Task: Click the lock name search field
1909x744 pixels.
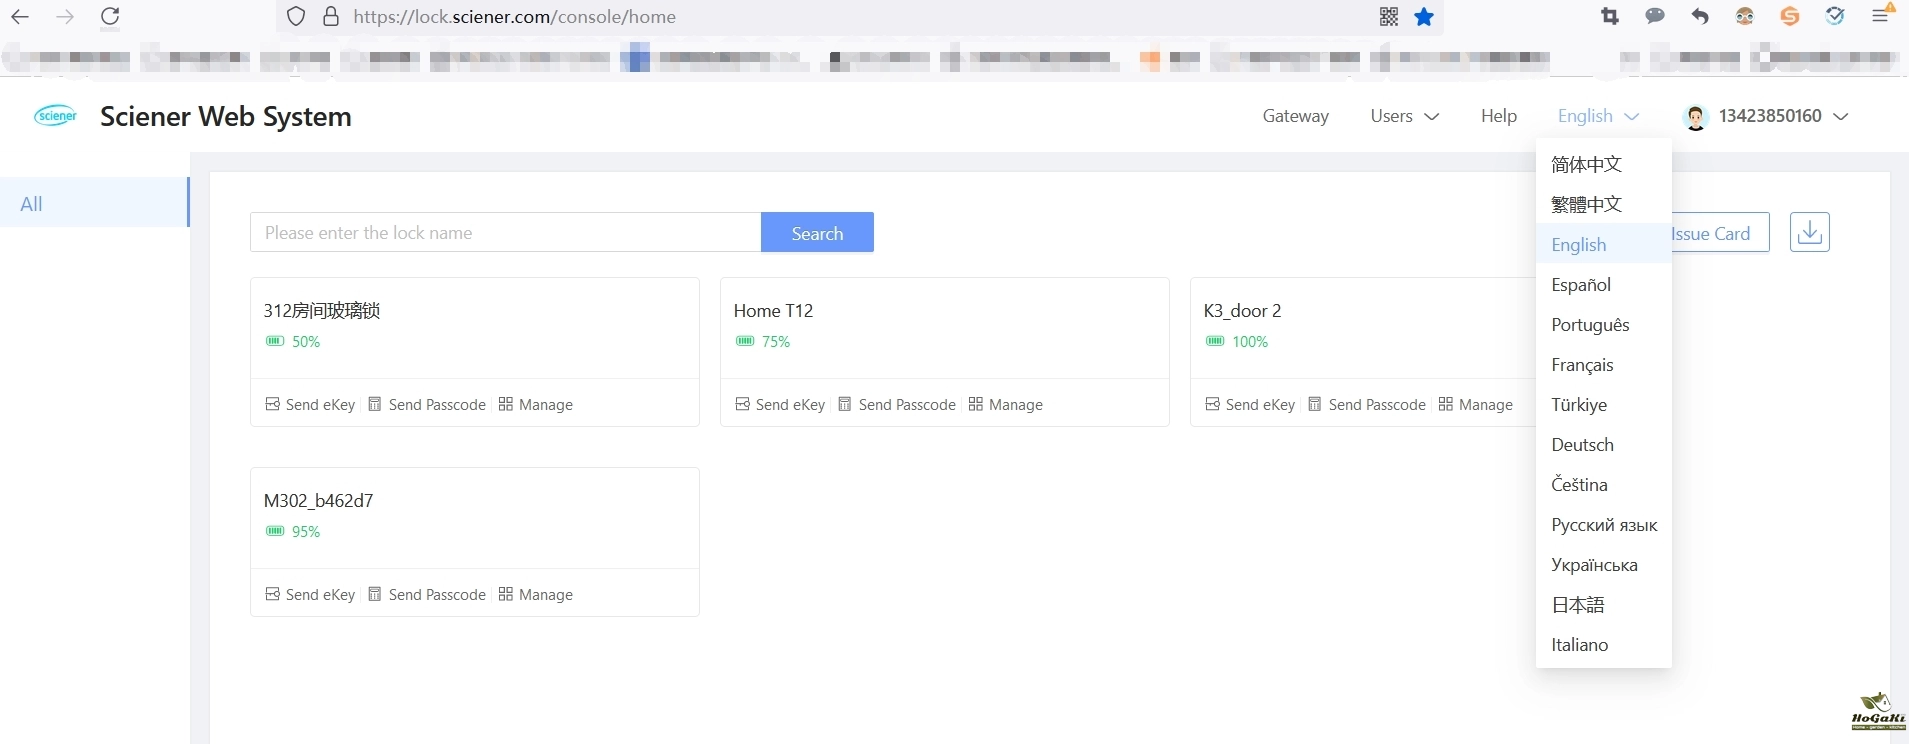Action: click(505, 233)
